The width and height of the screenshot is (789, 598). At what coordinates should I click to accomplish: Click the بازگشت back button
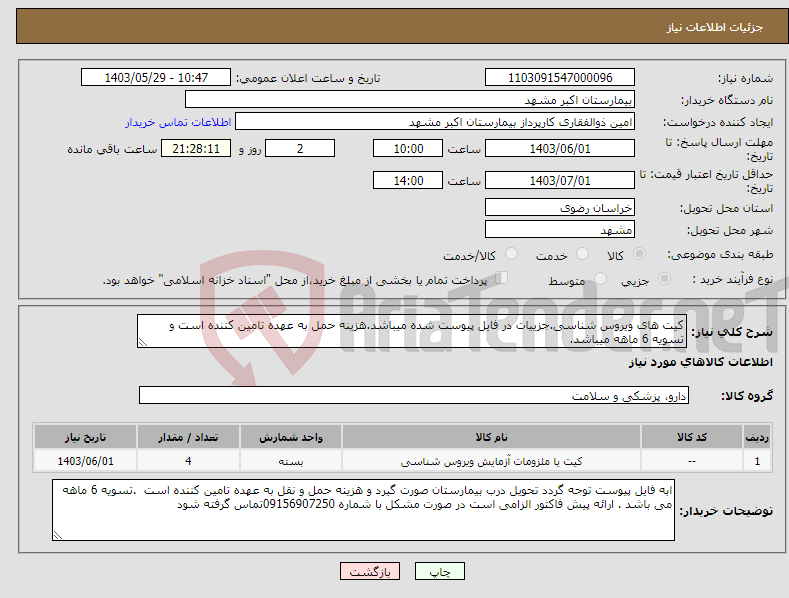pyautogui.click(x=370, y=571)
